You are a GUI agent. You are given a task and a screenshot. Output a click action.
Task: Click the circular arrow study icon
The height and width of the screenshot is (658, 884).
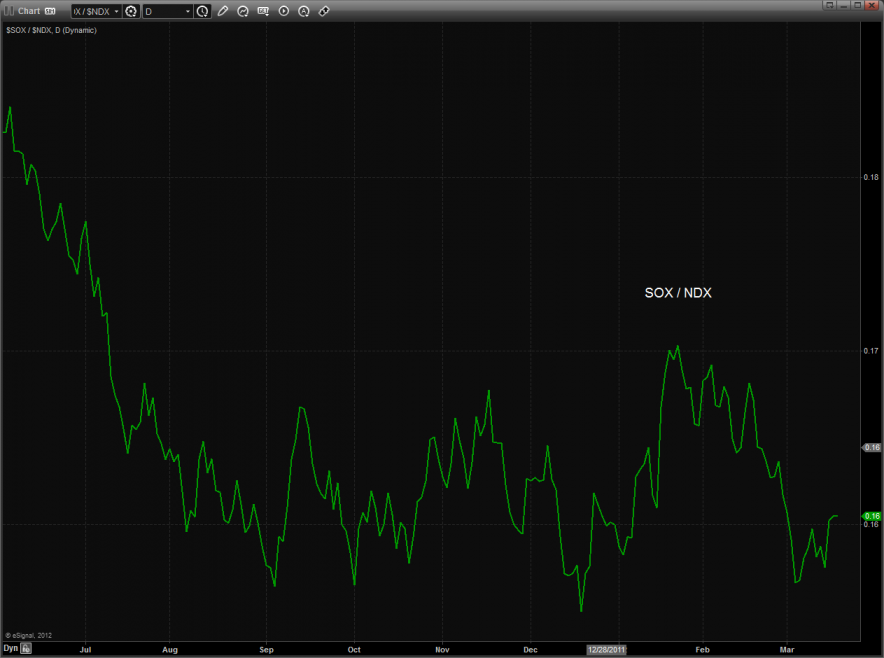[x=243, y=11]
